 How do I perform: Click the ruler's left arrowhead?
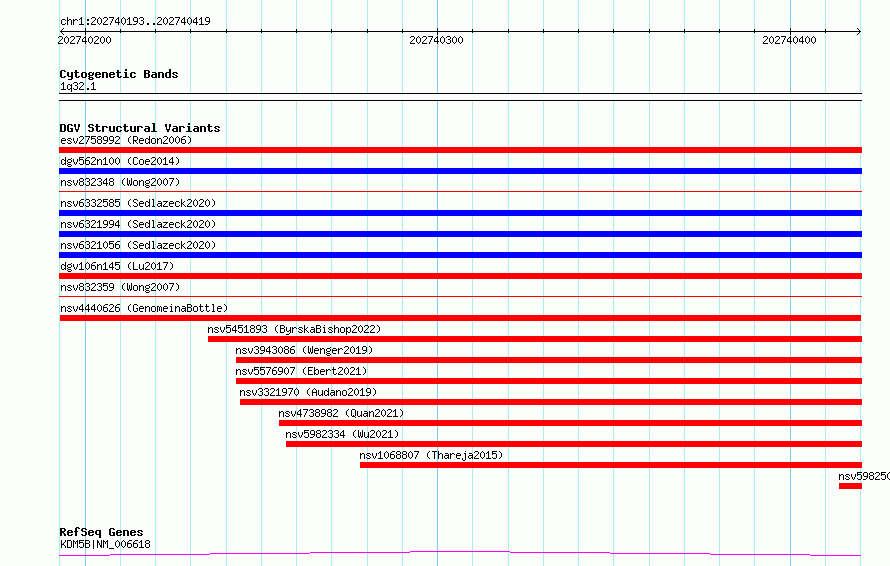tap(62, 31)
